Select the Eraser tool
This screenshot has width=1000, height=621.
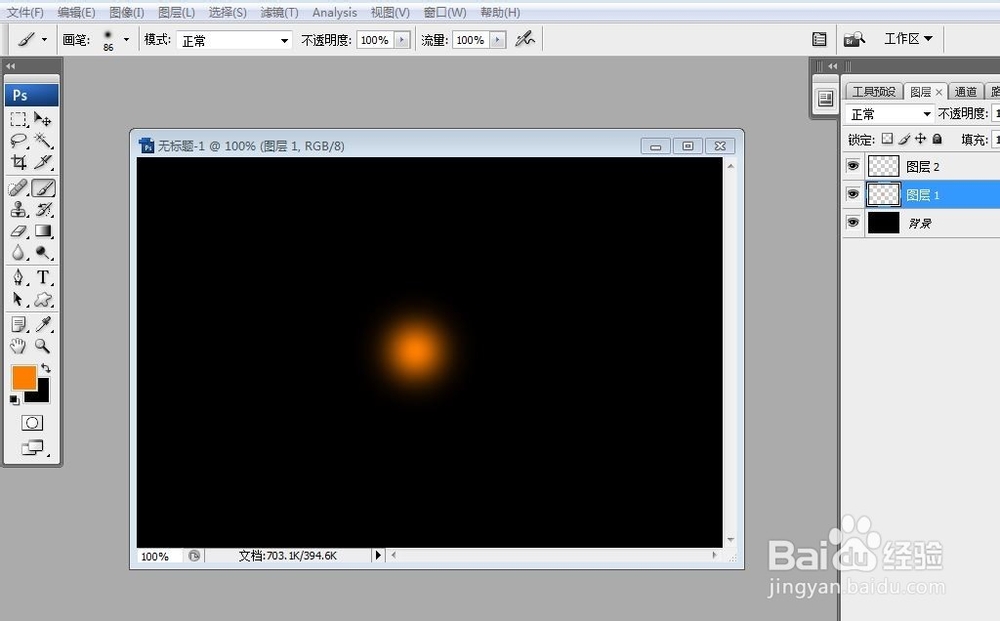[x=18, y=231]
